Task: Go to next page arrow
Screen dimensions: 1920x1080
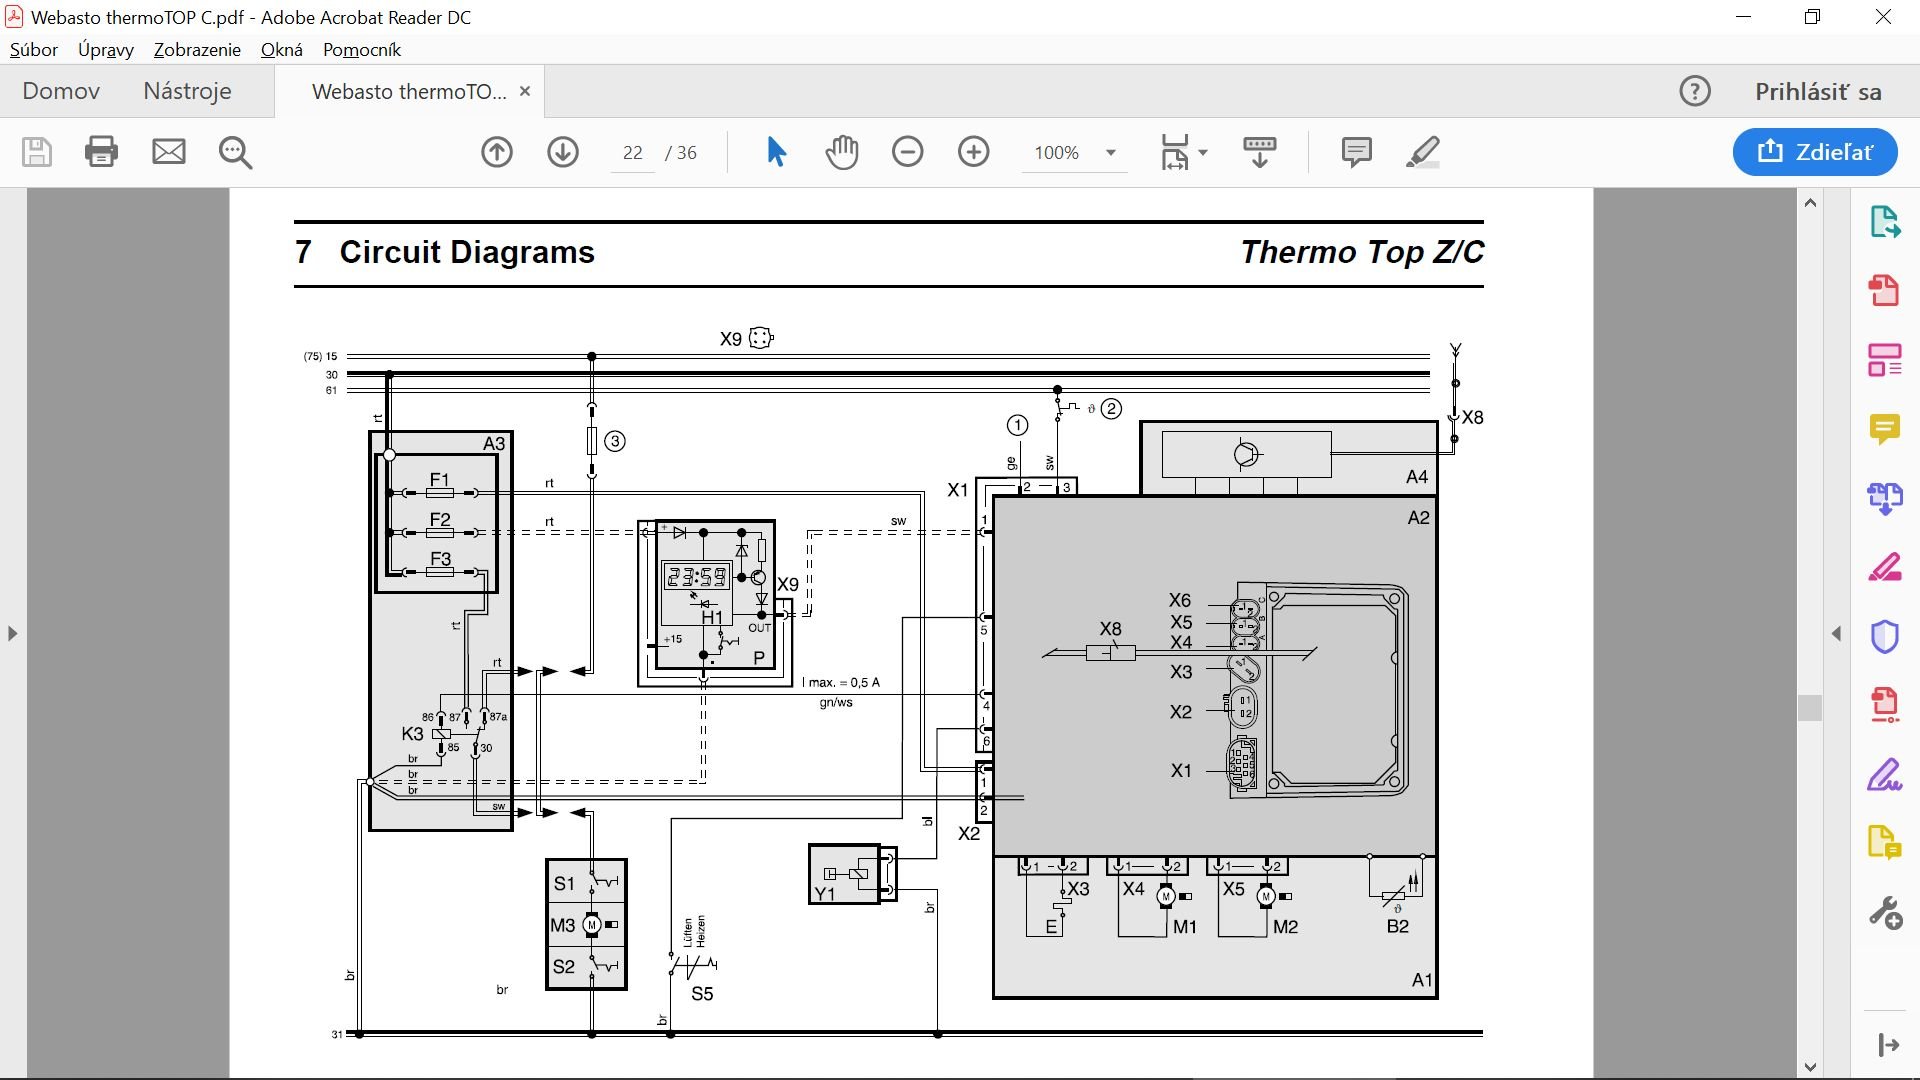Action: coord(563,152)
